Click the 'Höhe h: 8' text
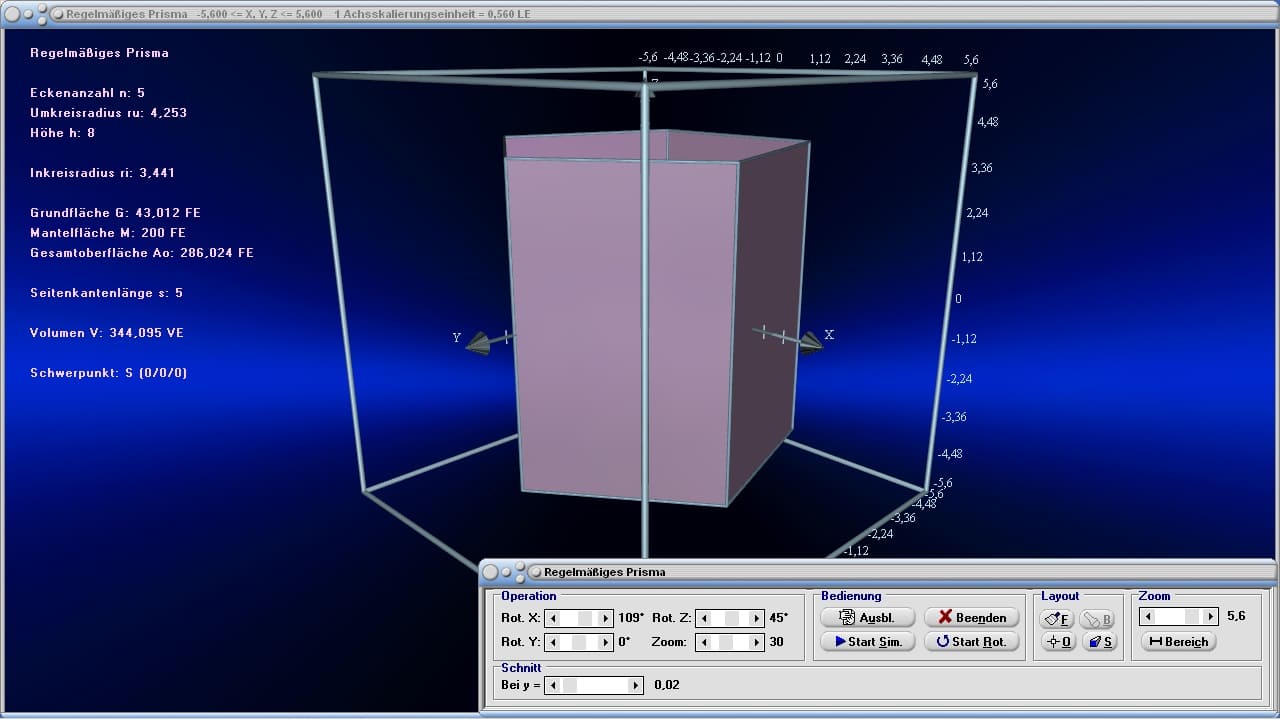Screen dimensions: 1280x720 [x=62, y=133]
